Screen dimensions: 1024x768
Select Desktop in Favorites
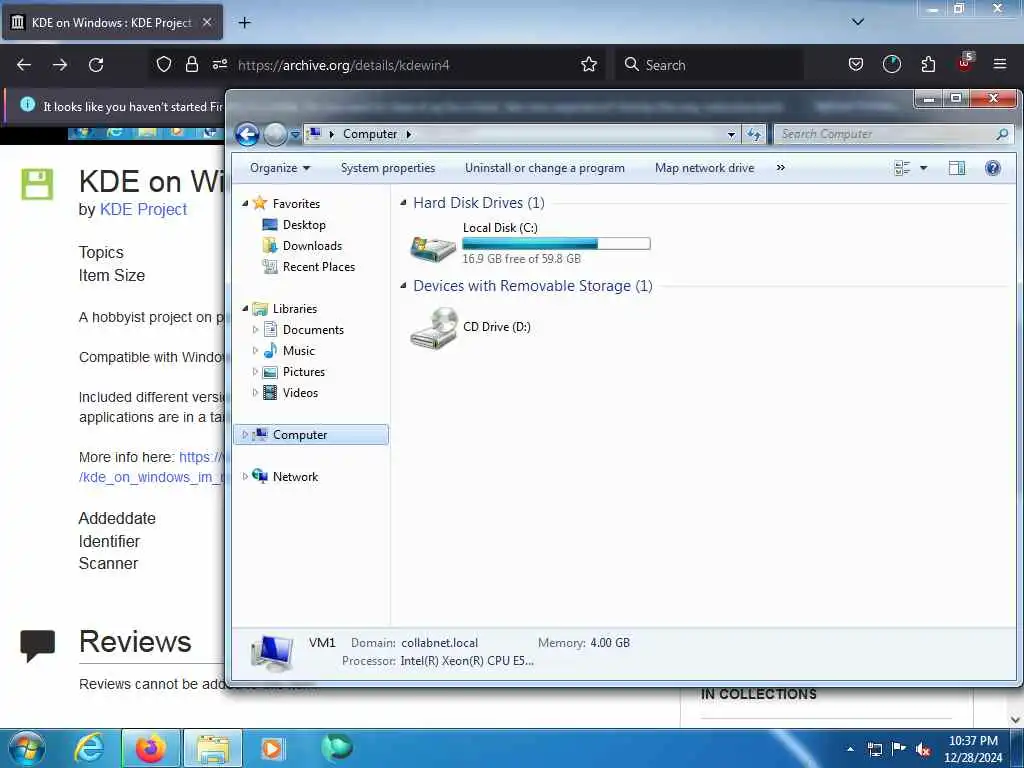tap(304, 225)
